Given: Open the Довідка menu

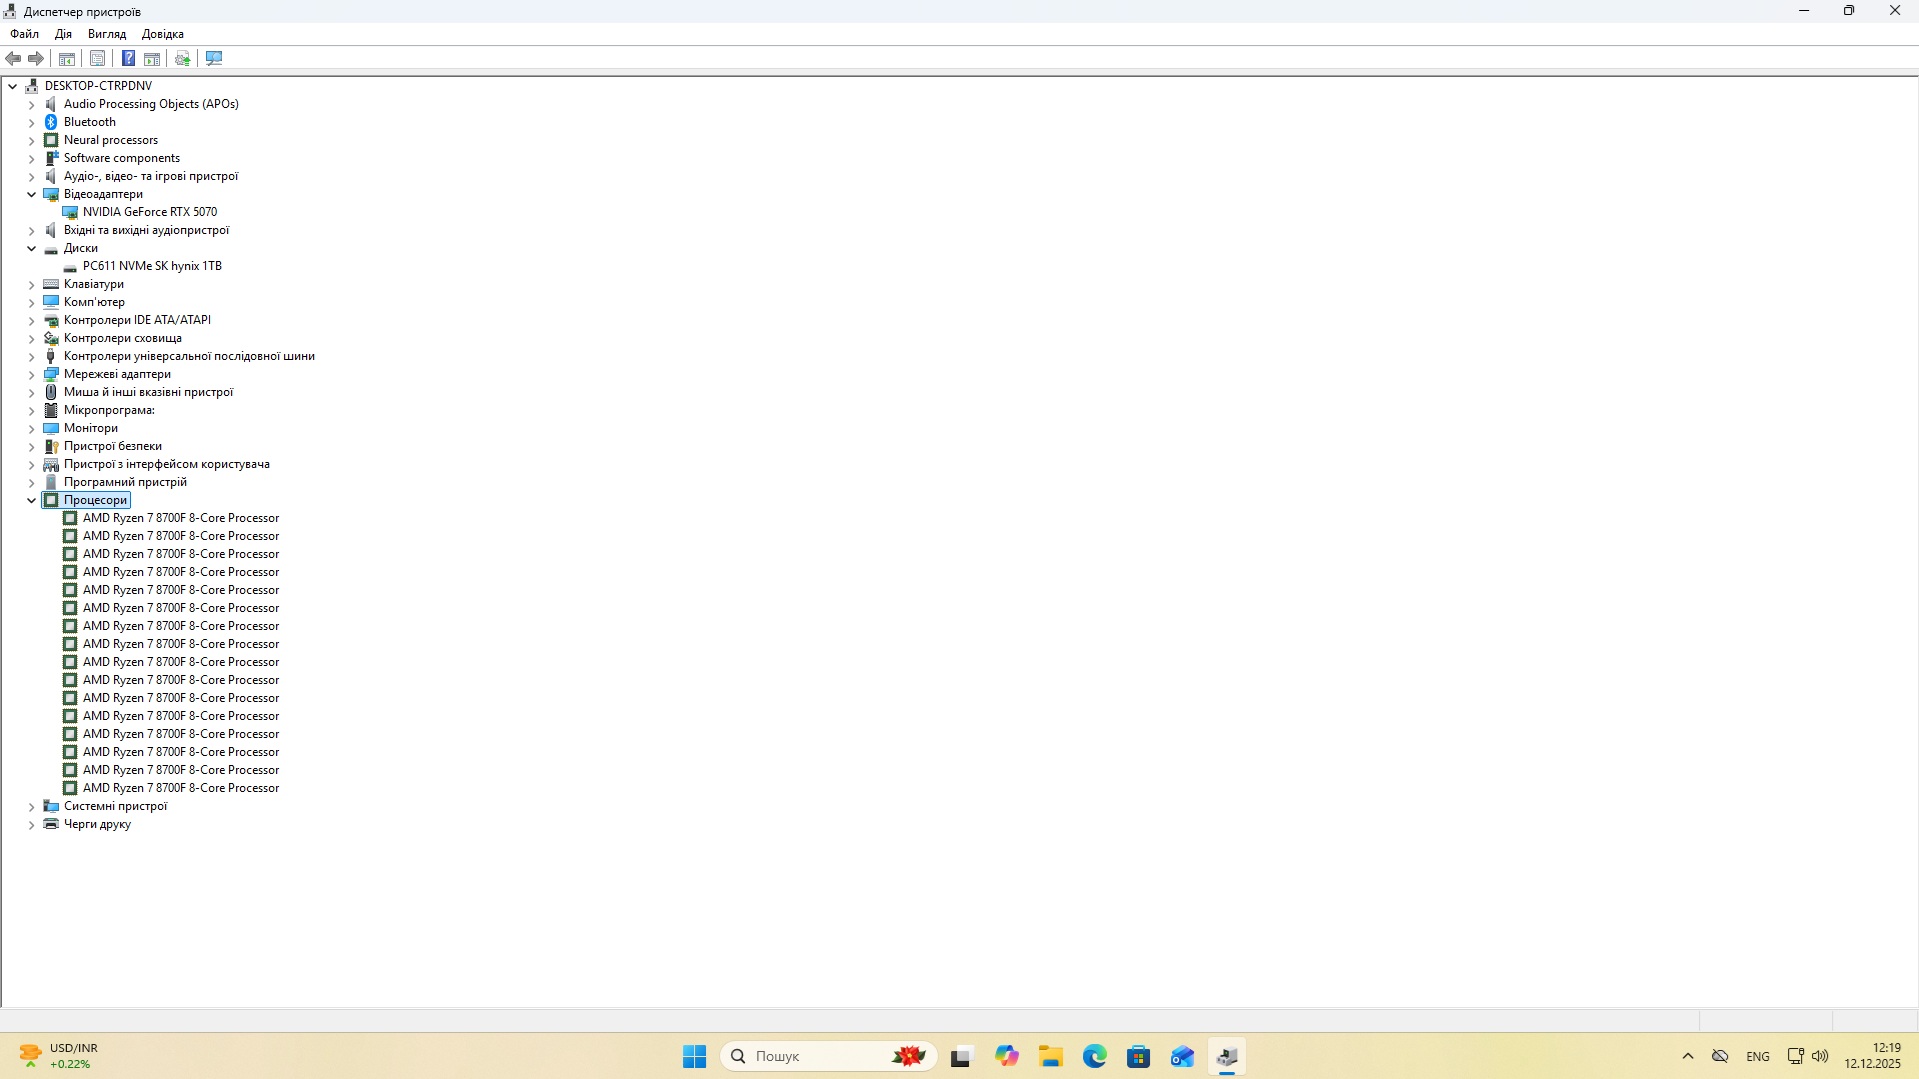Looking at the screenshot, I should [162, 34].
